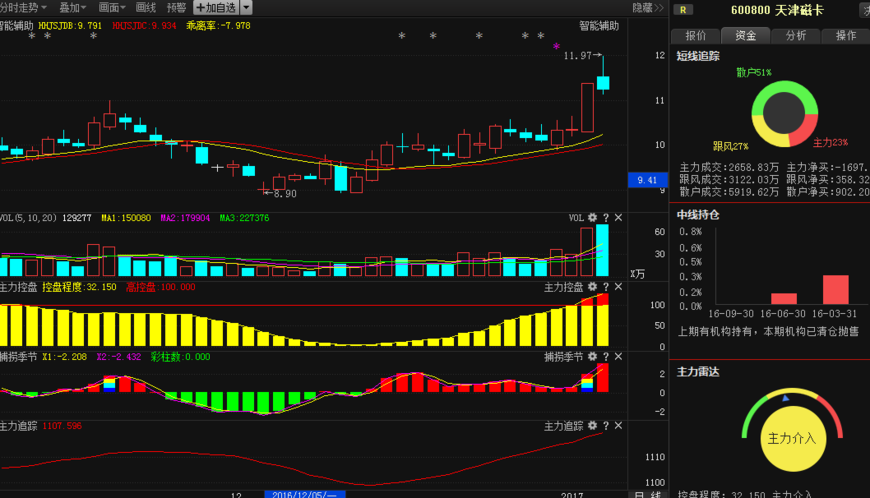Show help for 主力追踪 indicator
870x498 pixels.
pyautogui.click(x=606, y=425)
